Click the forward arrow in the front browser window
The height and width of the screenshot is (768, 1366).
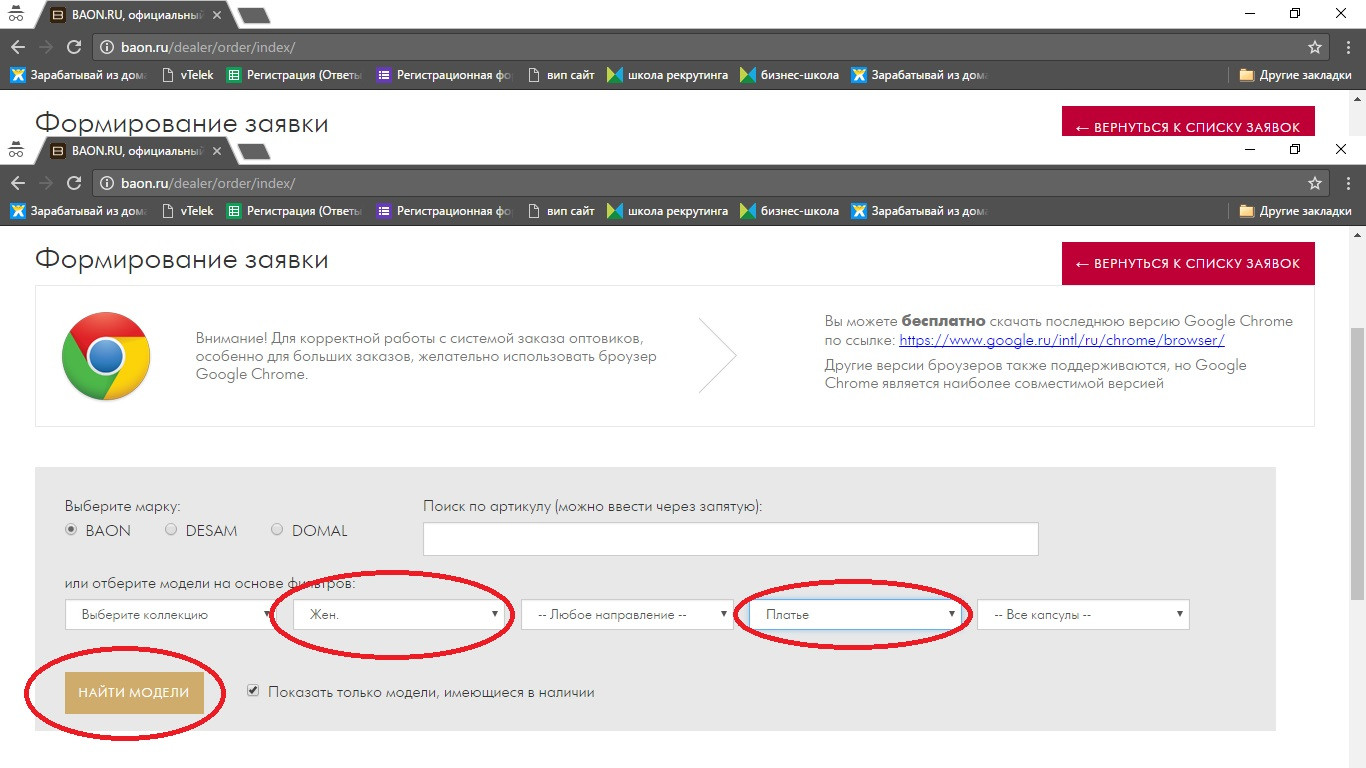click(46, 183)
